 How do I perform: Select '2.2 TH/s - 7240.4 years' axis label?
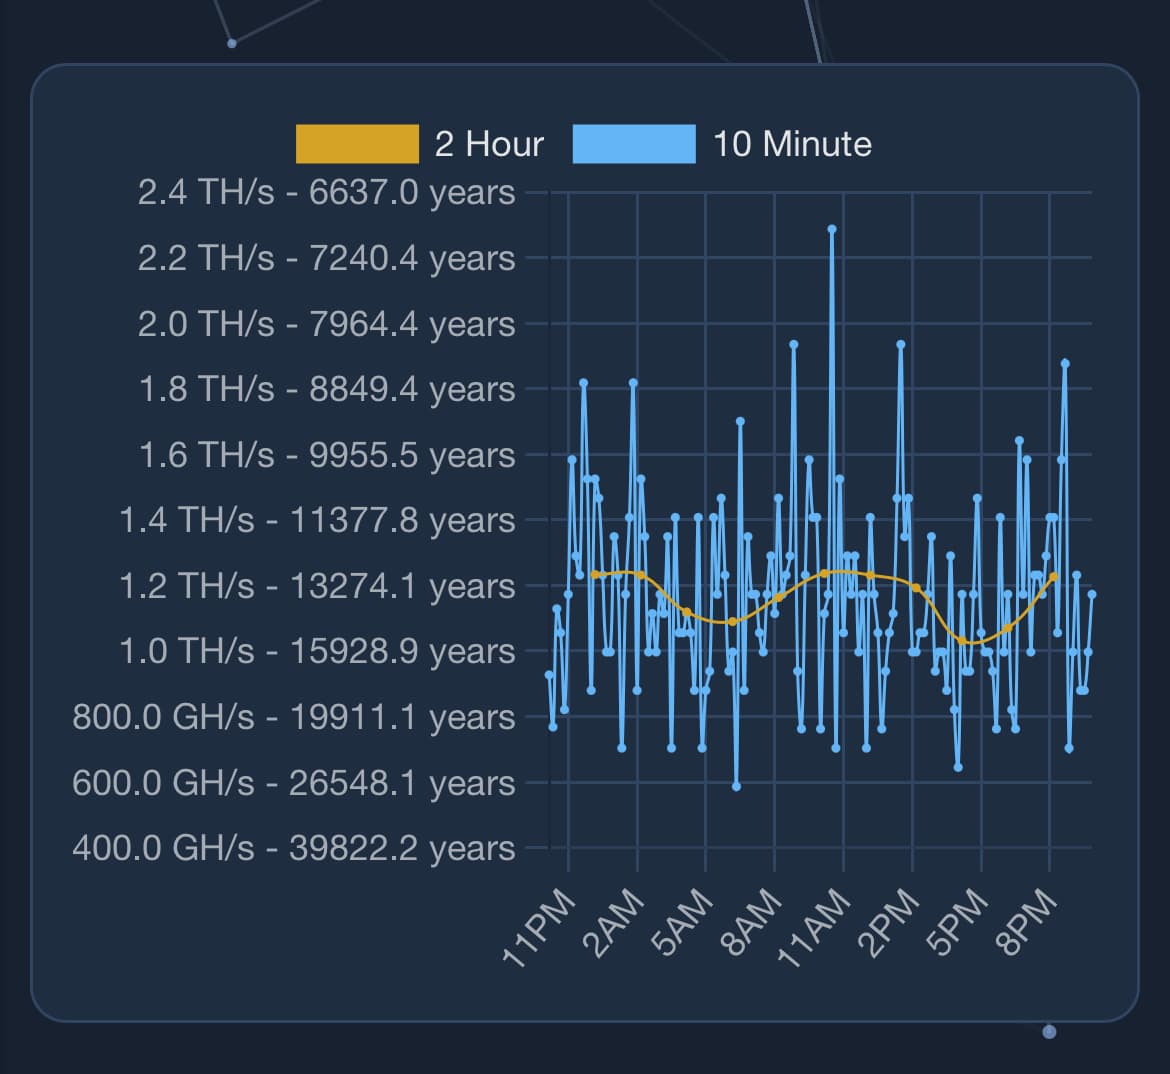(326, 258)
